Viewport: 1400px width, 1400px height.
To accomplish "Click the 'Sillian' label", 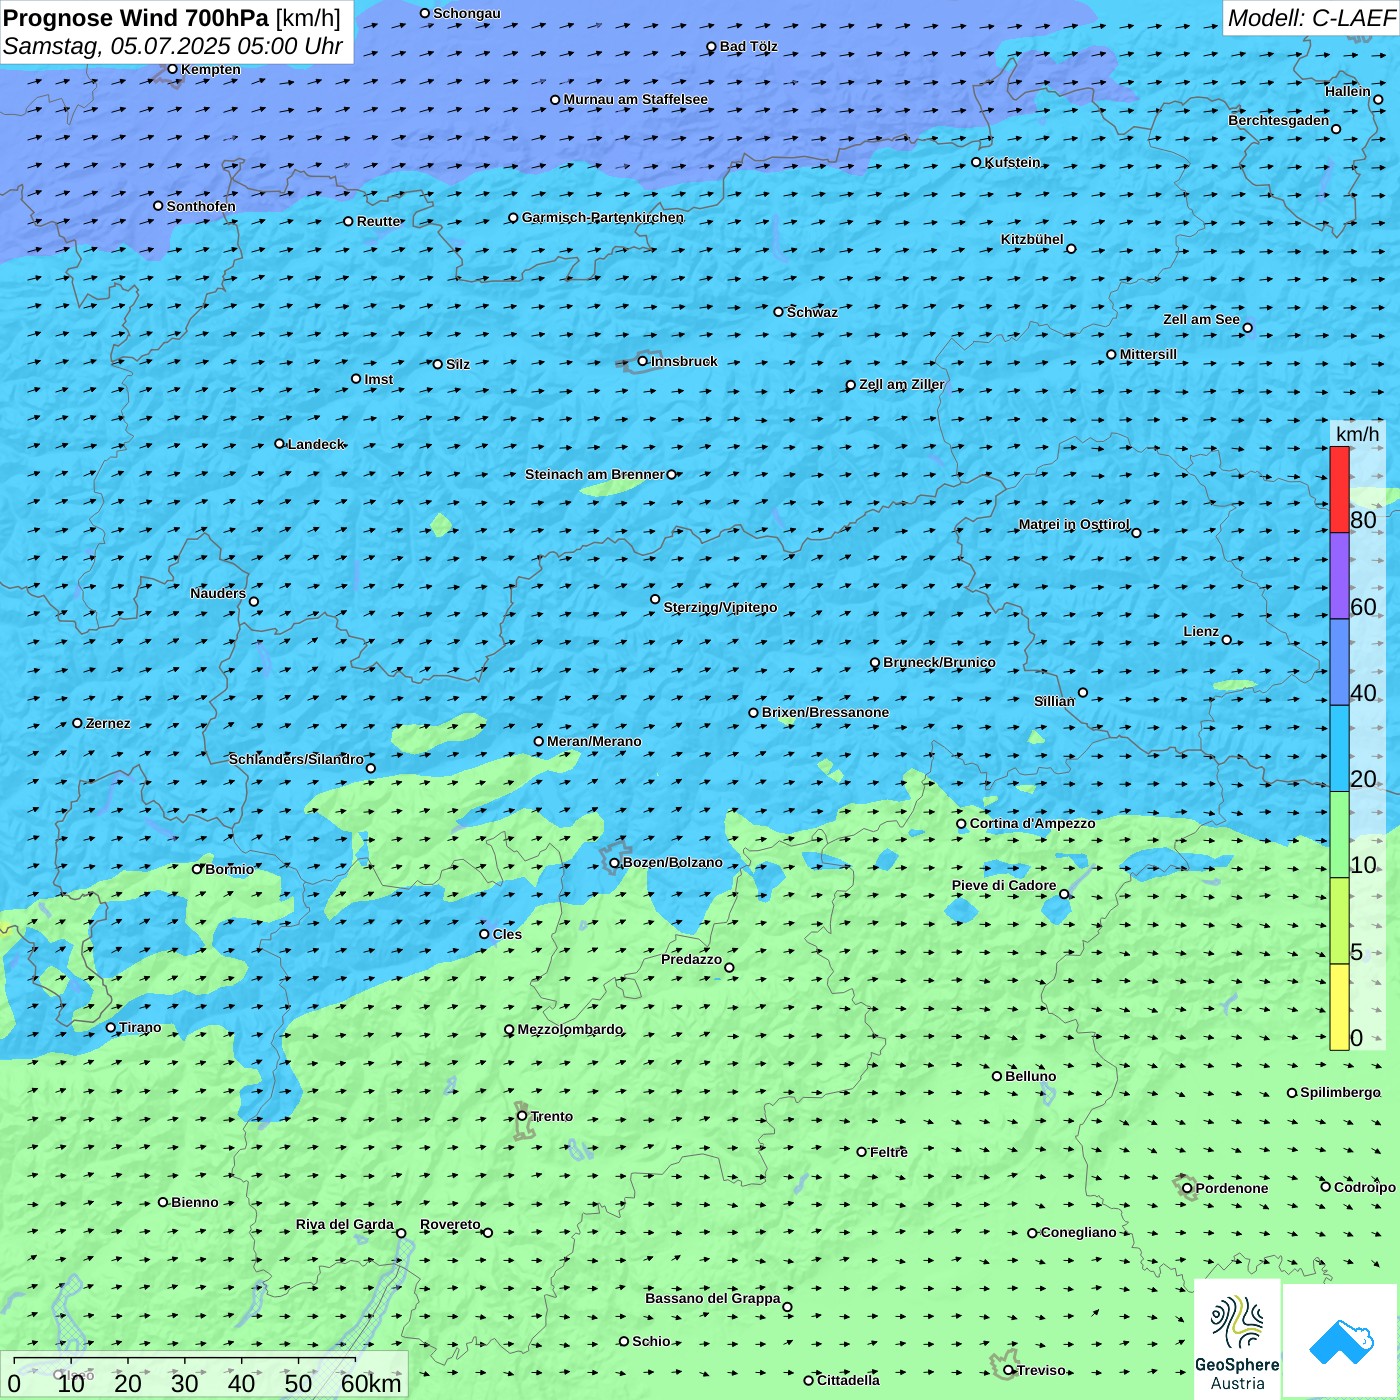I will 1054,701.
